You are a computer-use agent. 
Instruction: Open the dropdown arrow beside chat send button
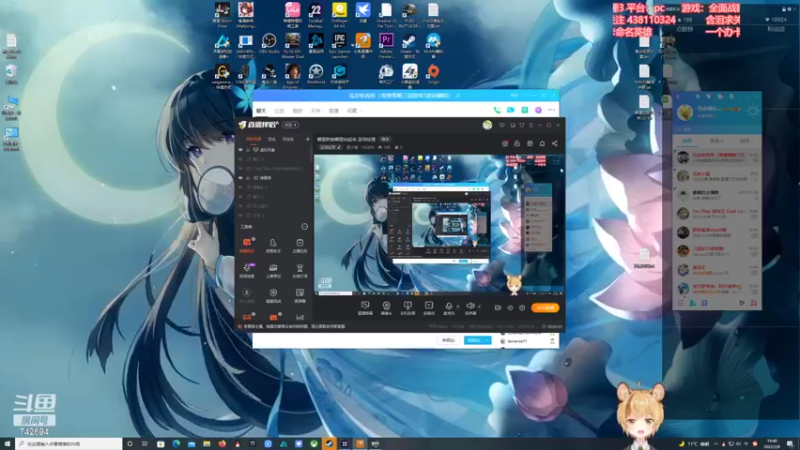pos(487,340)
